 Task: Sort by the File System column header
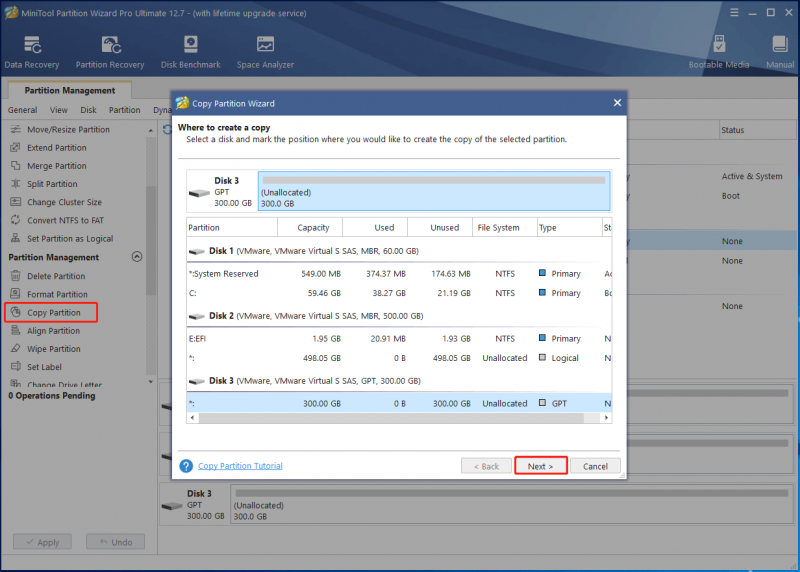point(505,228)
